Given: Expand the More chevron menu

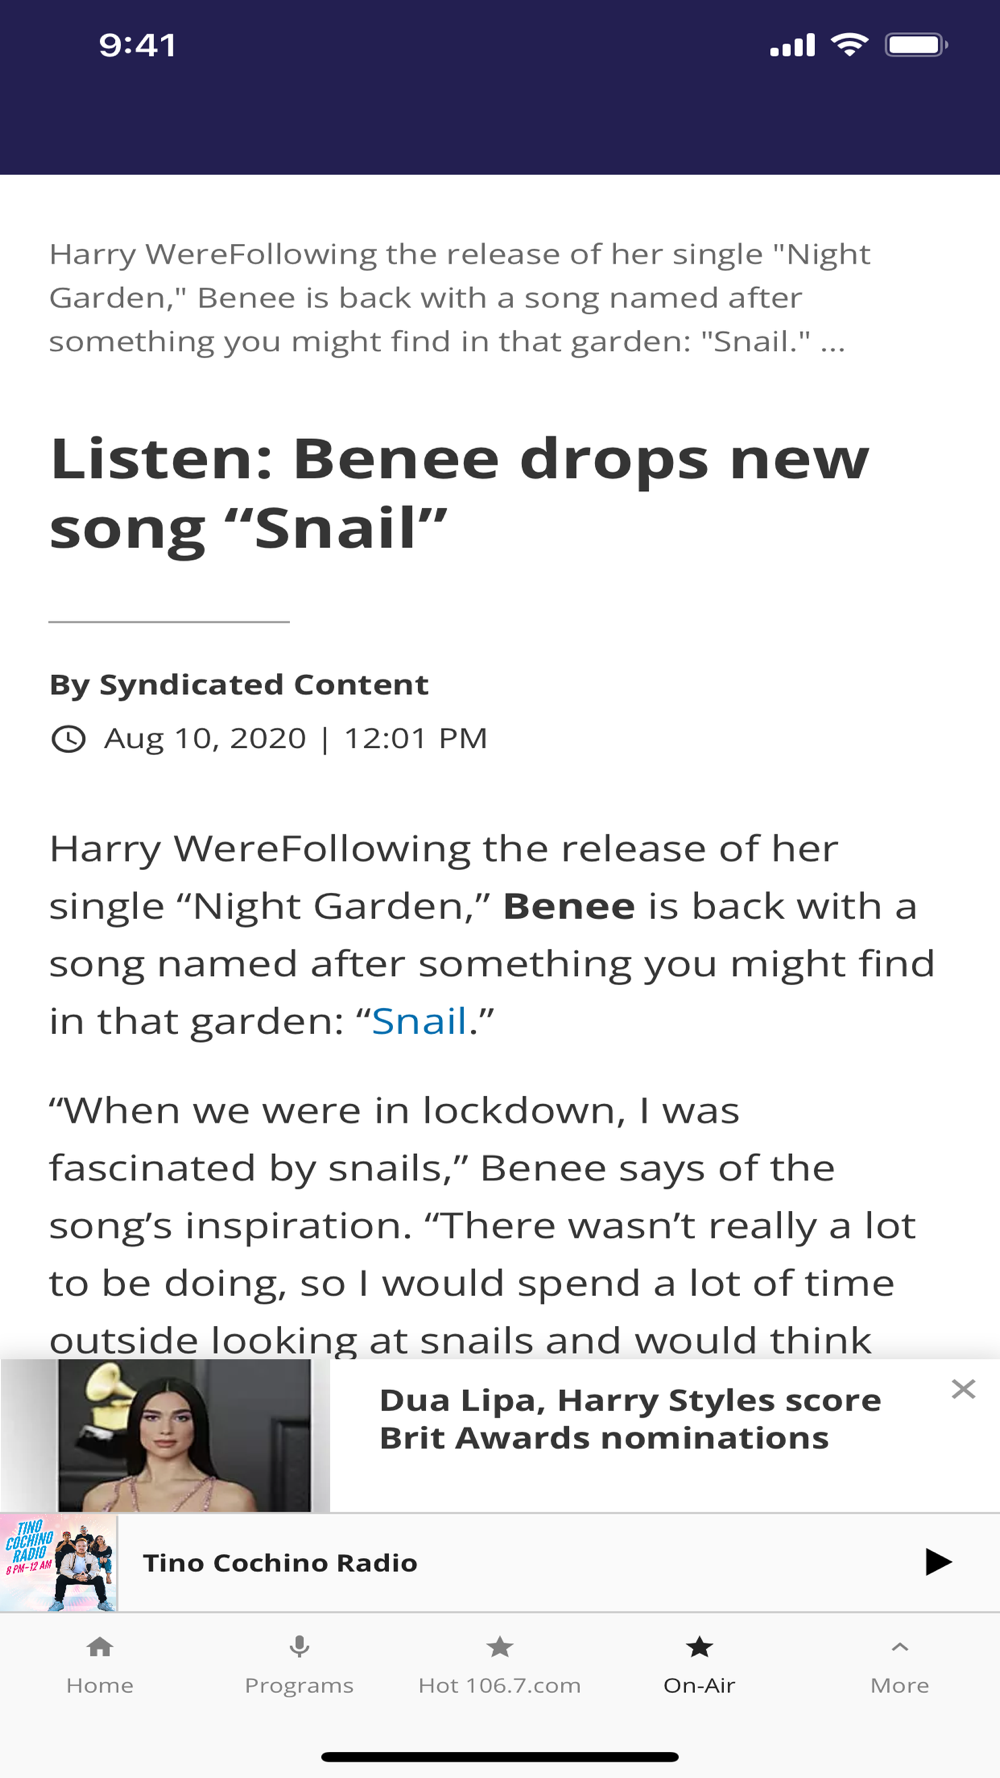Looking at the screenshot, I should [899, 1647].
